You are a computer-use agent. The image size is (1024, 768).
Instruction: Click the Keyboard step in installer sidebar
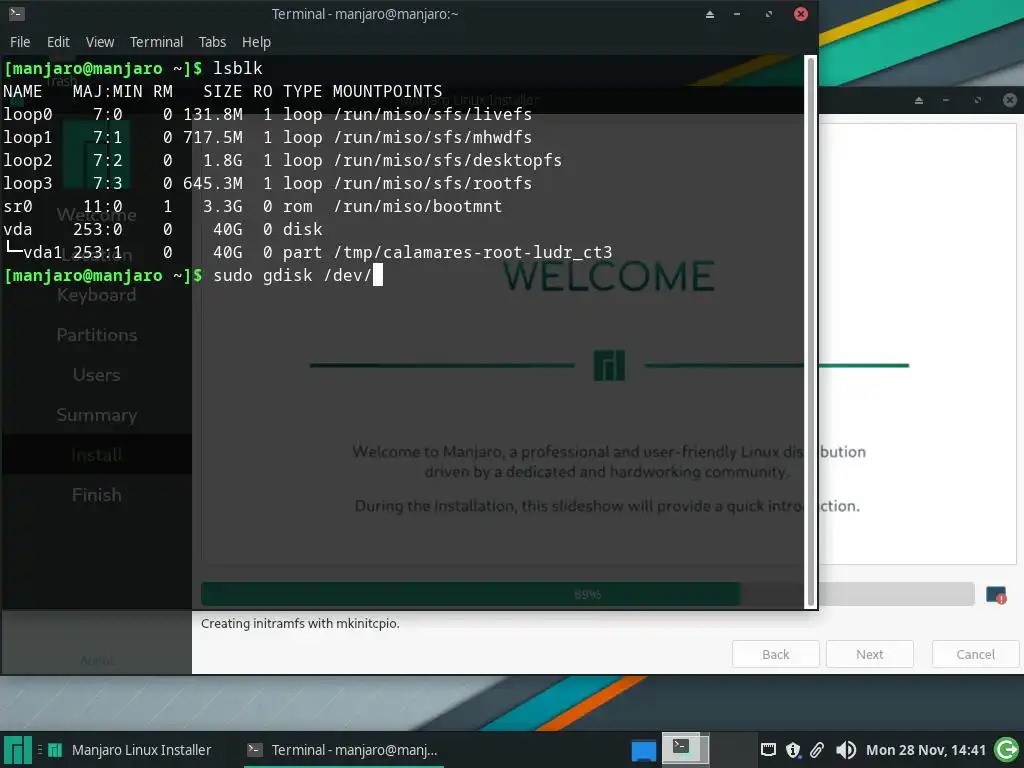point(97,295)
